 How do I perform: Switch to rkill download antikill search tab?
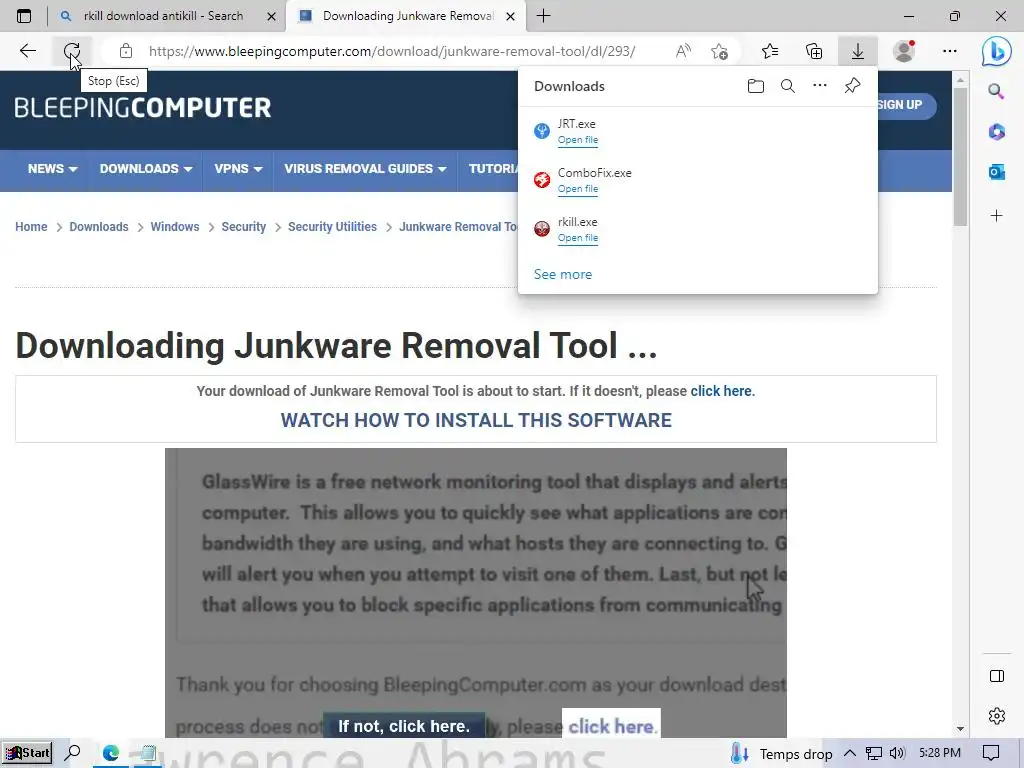tap(163, 16)
